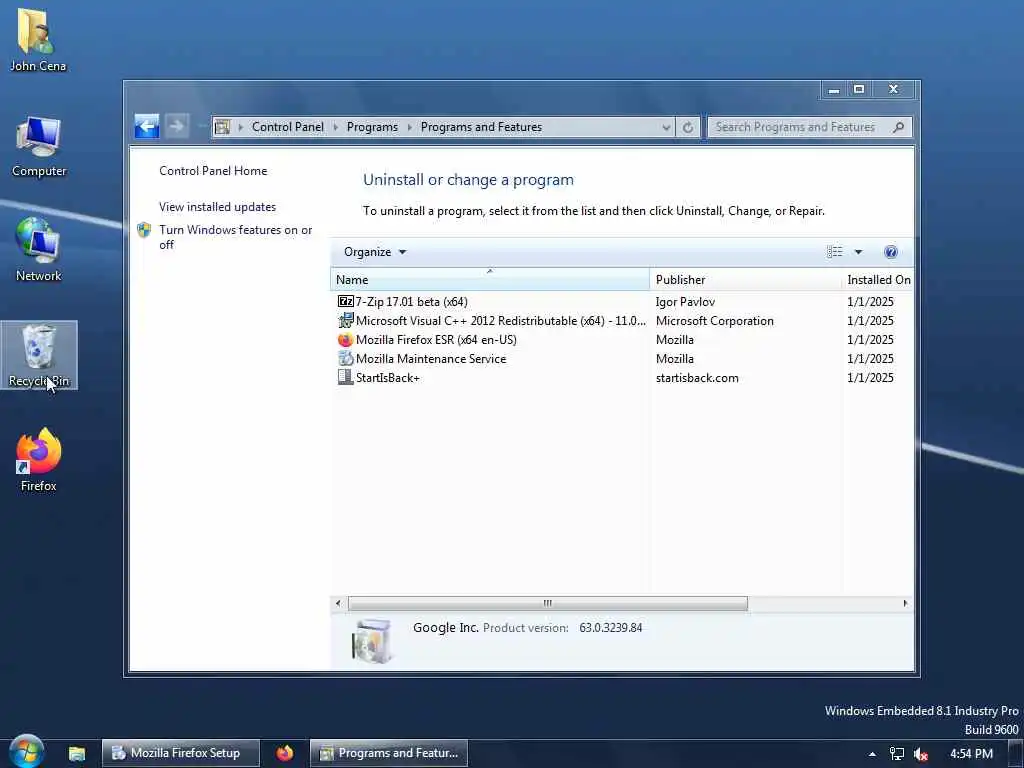Click the product version 63.0.3239.84 text
The height and width of the screenshot is (768, 1024).
(x=611, y=628)
